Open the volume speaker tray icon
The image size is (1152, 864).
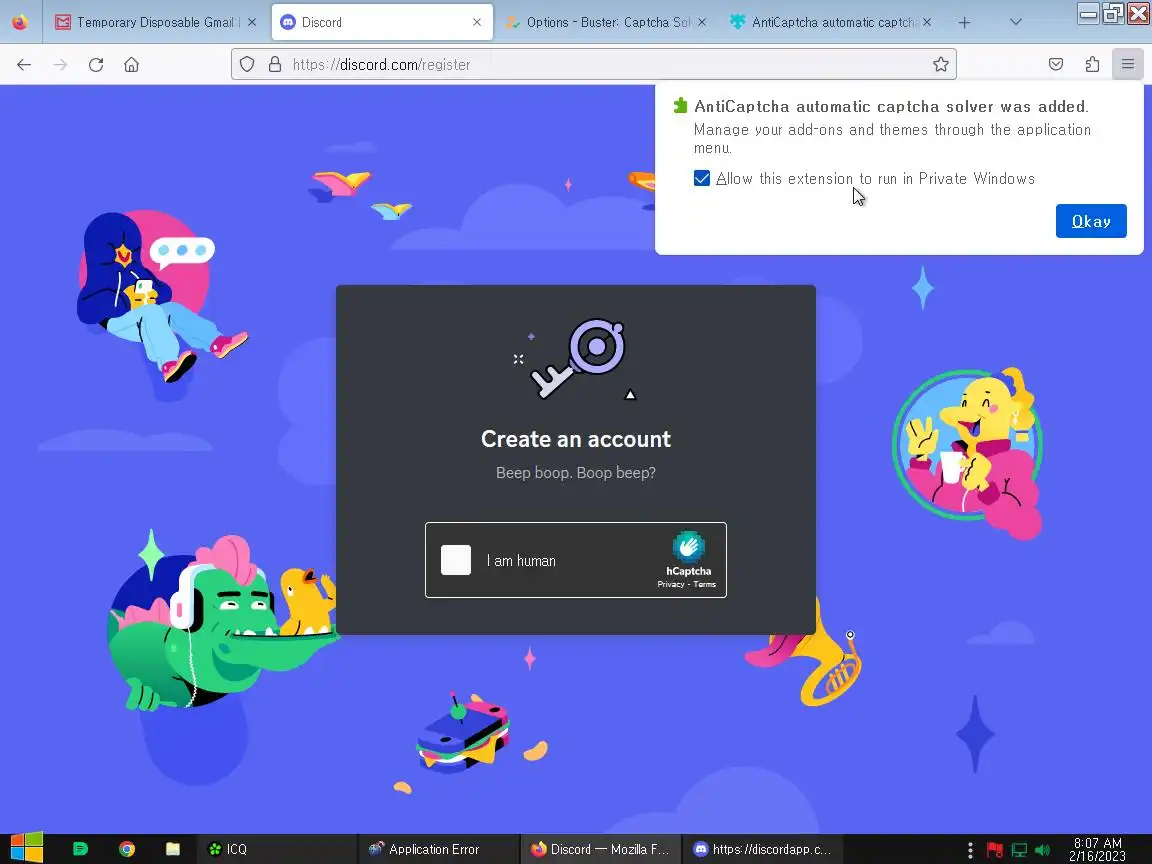pyautogui.click(x=1043, y=850)
